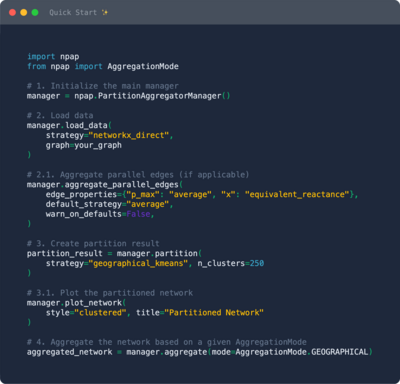400x384 pixels.
Task: Click the "# 2. Load data" comment
Action: click(60, 116)
